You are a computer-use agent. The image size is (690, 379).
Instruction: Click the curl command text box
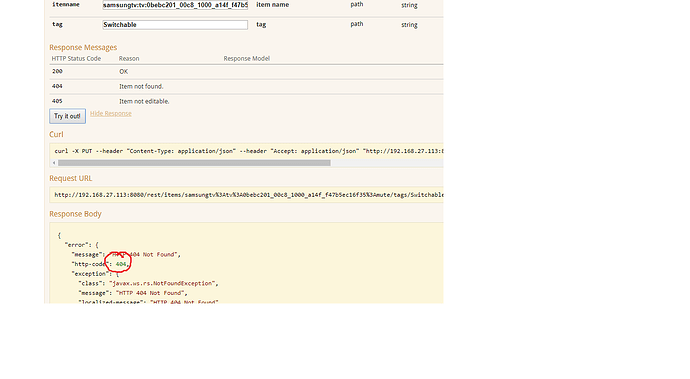coord(246,151)
